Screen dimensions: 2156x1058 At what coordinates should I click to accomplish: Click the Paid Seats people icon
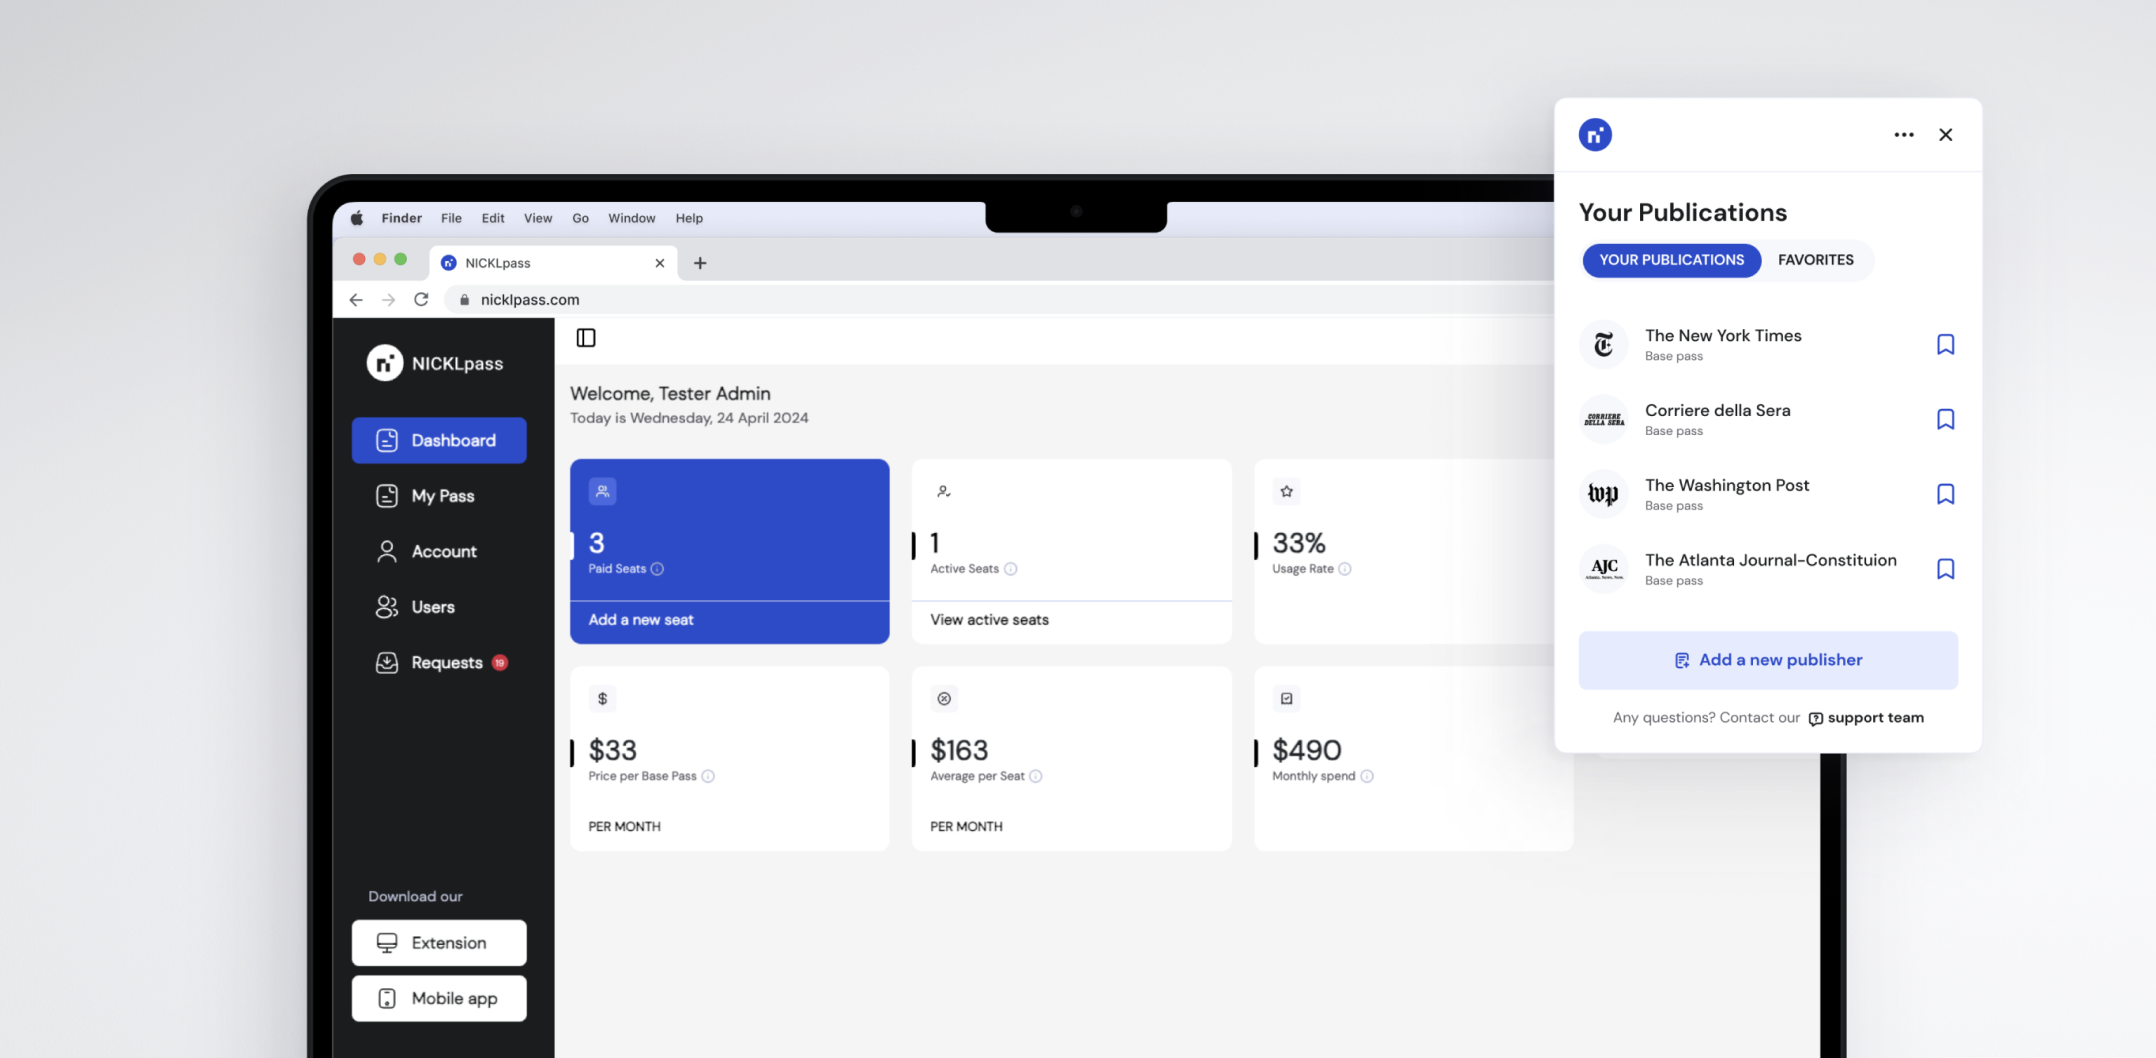tap(602, 491)
